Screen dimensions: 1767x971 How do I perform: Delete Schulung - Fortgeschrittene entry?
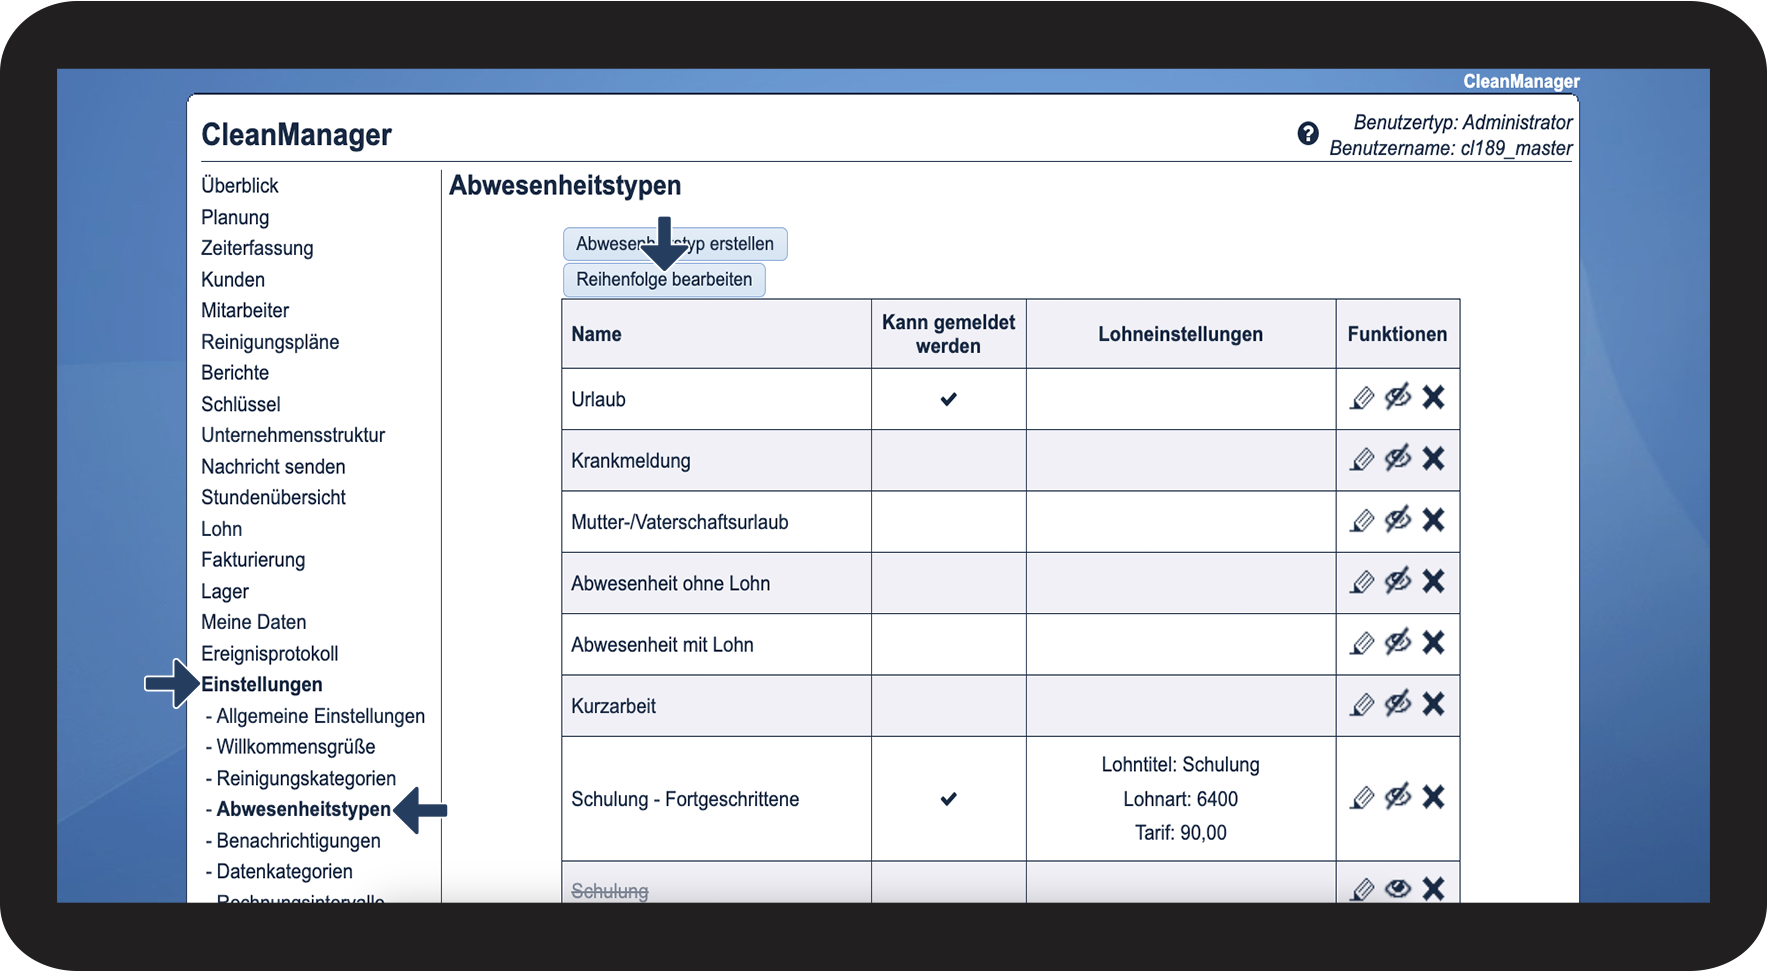[x=1433, y=797]
